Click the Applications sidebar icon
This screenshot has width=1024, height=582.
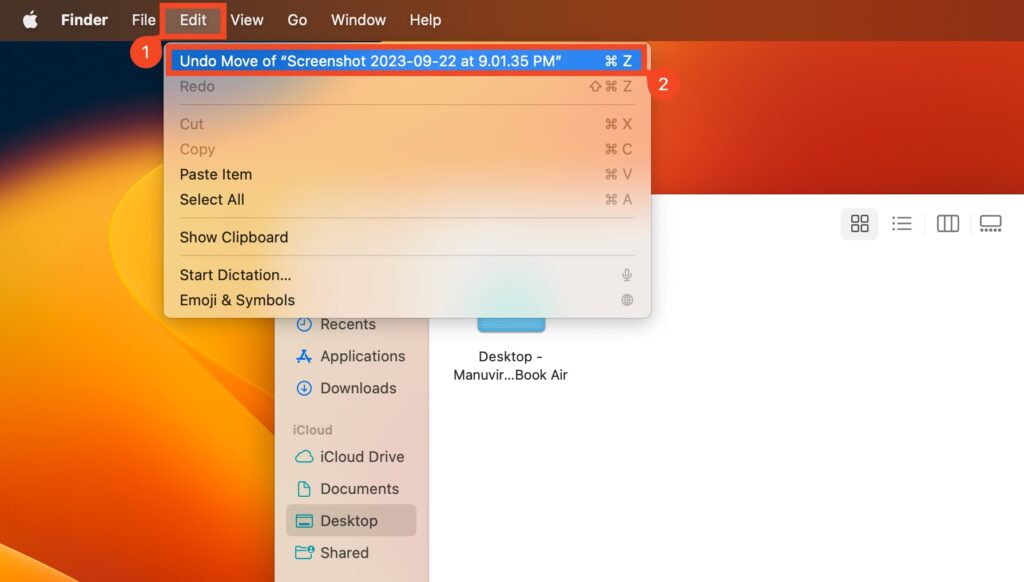pos(302,356)
